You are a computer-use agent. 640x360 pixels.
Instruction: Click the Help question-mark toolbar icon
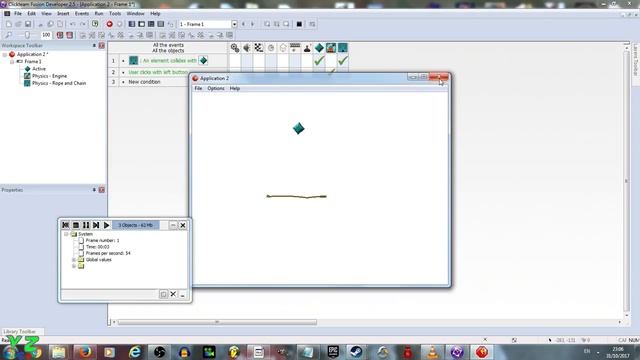point(95,24)
